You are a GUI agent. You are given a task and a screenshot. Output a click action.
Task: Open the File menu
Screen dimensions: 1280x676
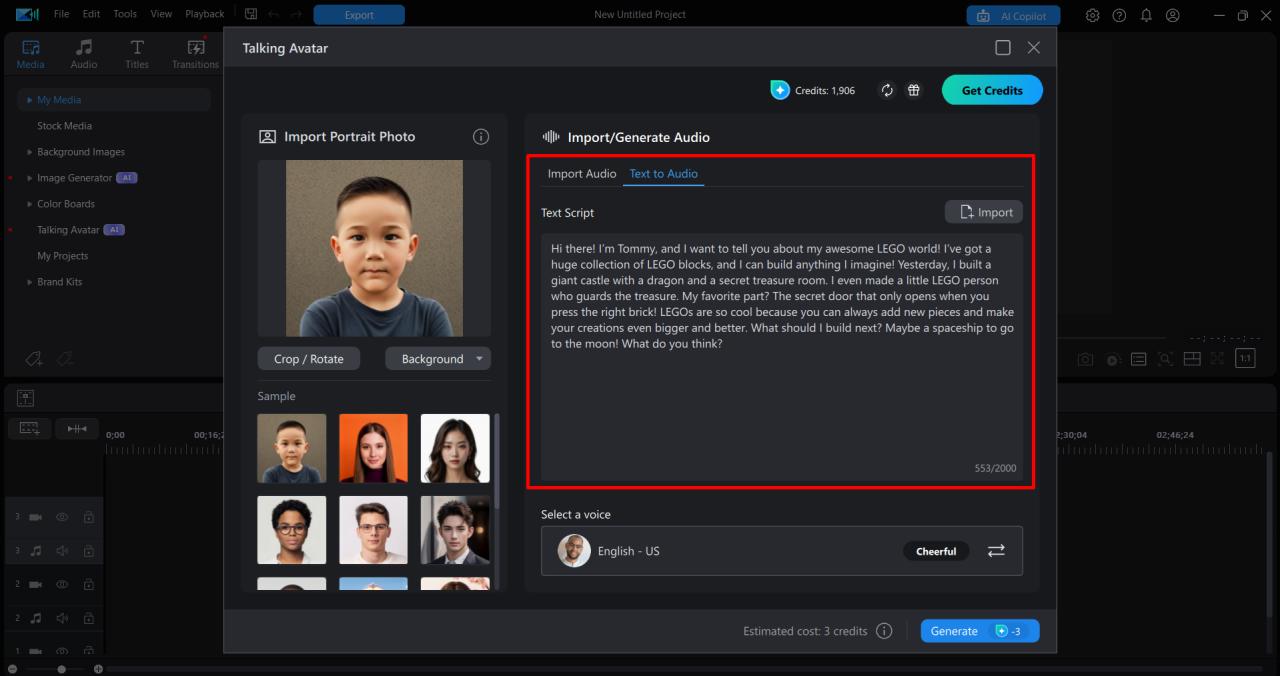pos(62,14)
